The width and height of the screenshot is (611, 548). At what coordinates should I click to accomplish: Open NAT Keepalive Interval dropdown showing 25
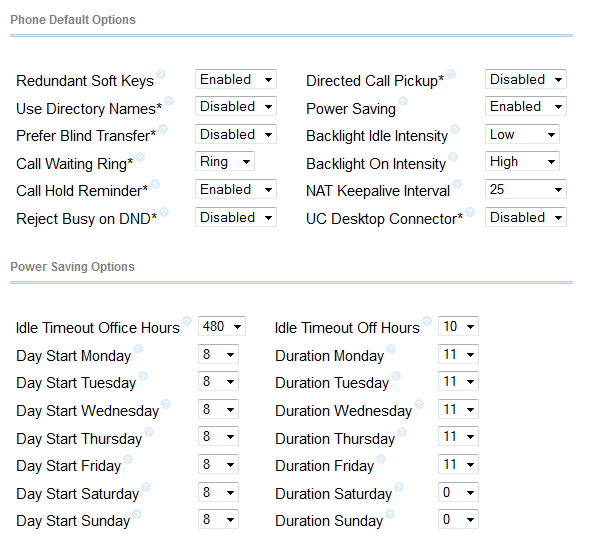pyautogui.click(x=526, y=189)
